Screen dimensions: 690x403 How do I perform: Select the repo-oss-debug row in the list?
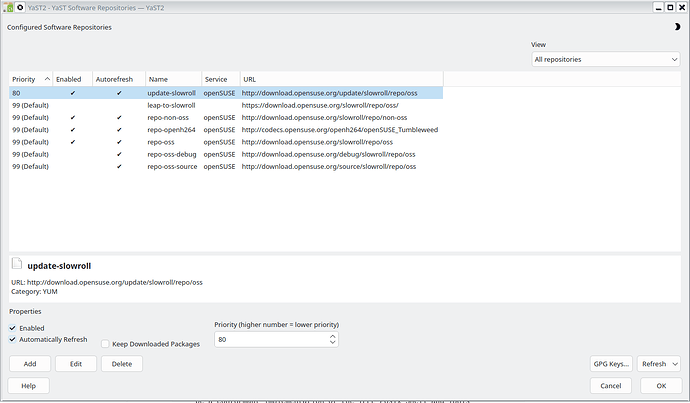coord(171,154)
